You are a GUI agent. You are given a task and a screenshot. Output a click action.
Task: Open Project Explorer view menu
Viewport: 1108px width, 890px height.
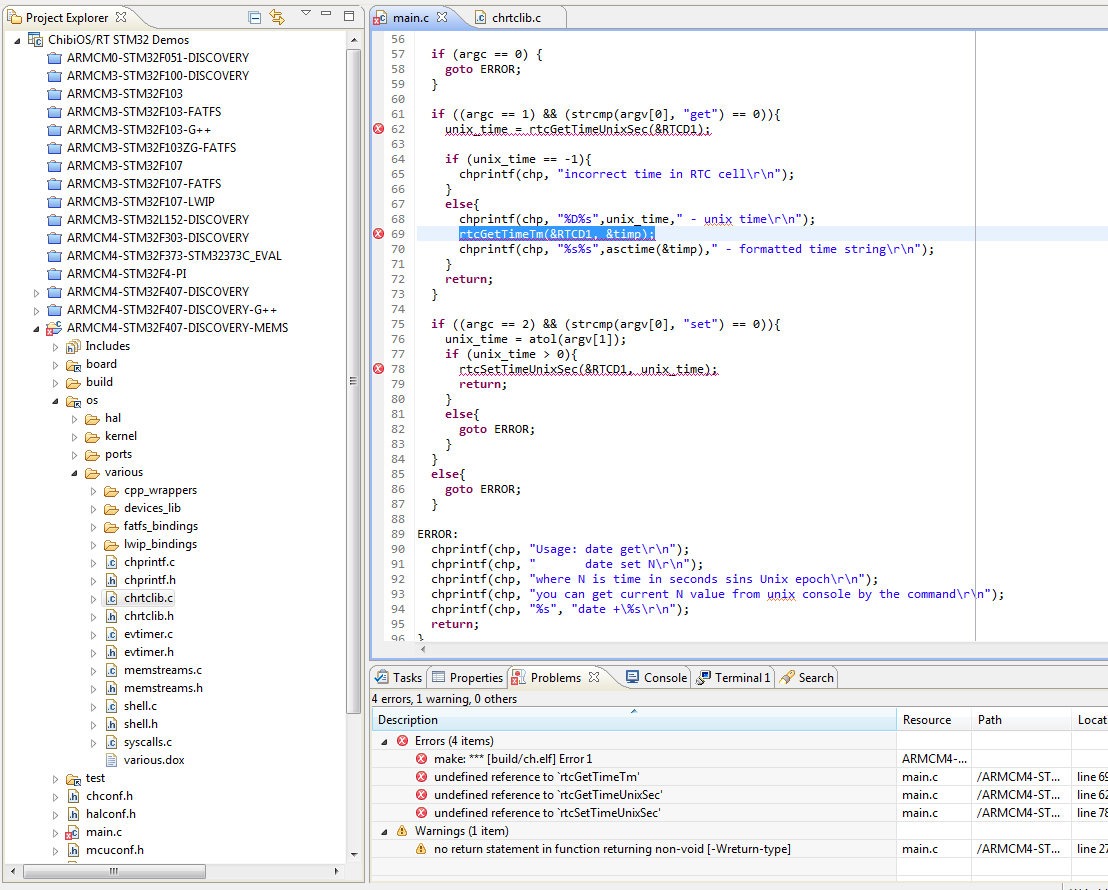click(x=305, y=13)
